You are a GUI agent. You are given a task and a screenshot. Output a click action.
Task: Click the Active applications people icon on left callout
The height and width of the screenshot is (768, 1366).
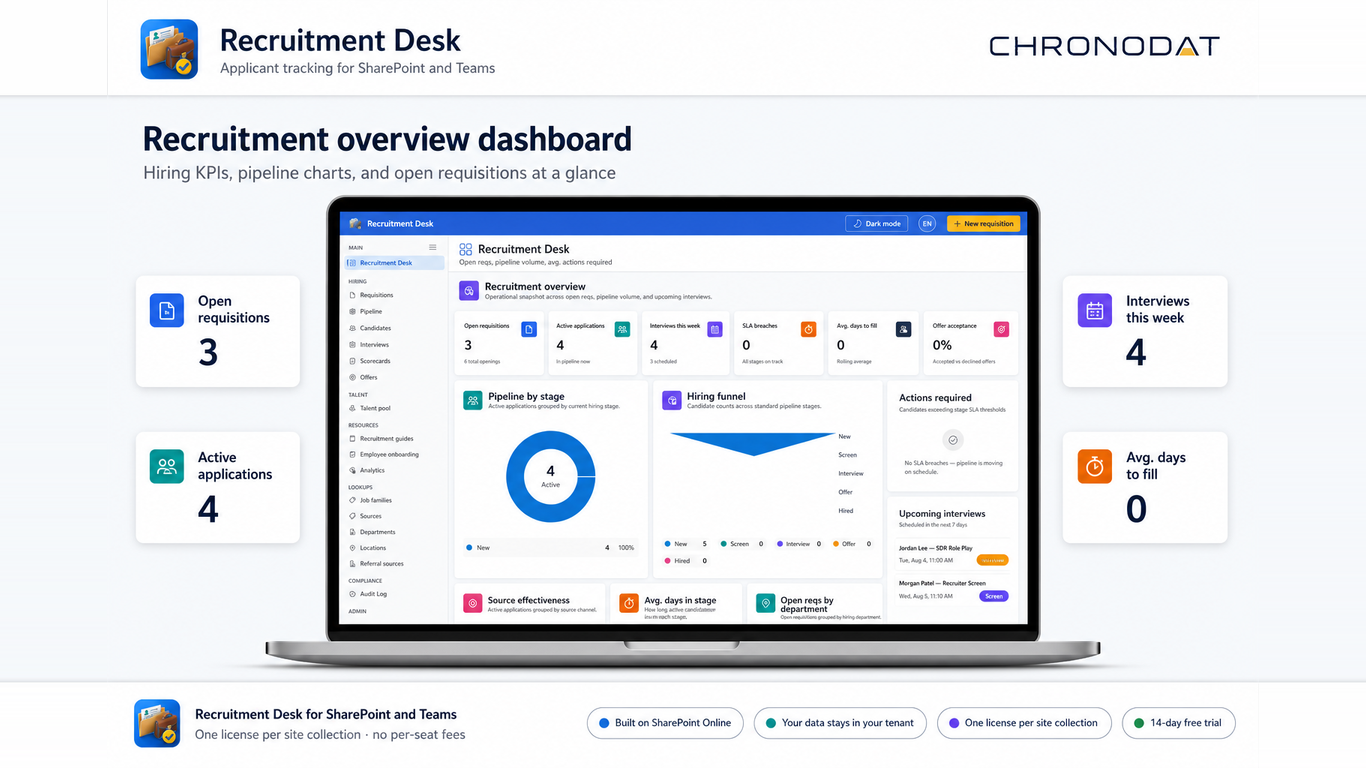(x=167, y=466)
